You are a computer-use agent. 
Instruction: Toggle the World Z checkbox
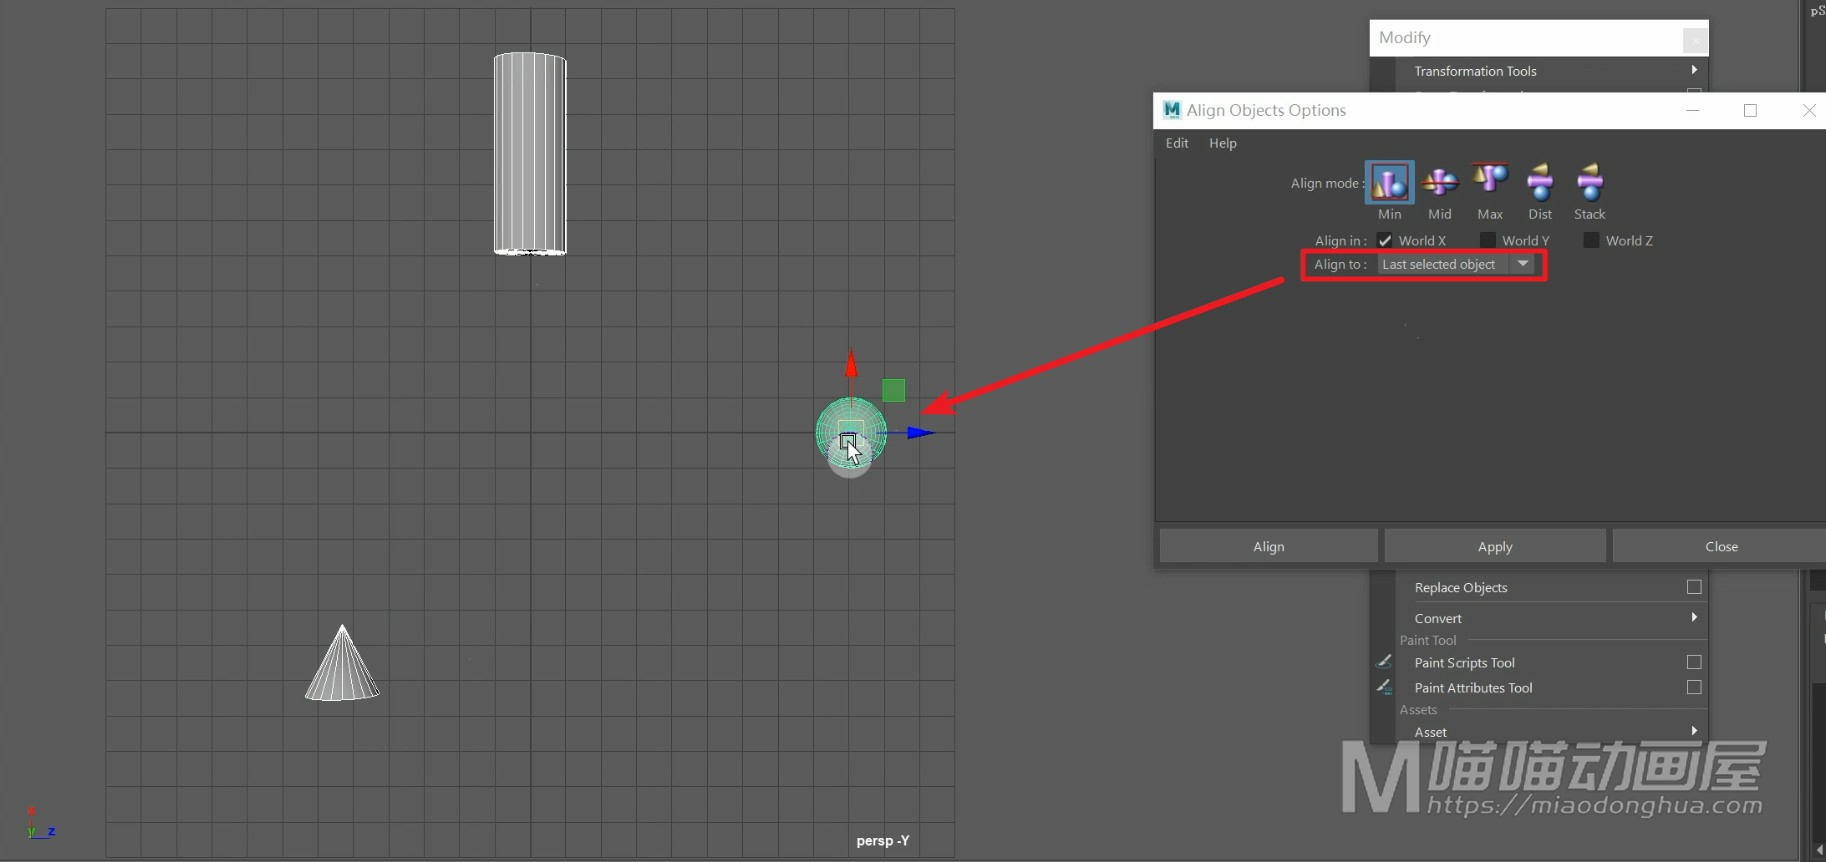[1591, 240]
